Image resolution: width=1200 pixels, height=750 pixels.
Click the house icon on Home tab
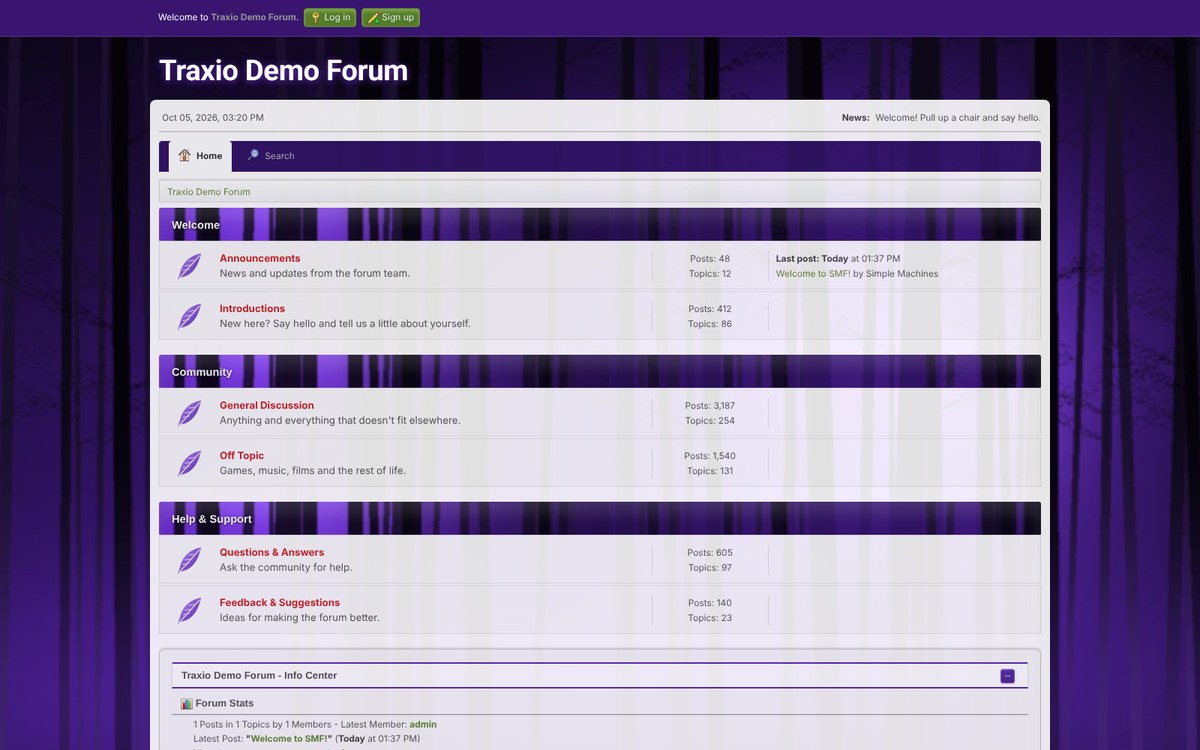click(184, 155)
